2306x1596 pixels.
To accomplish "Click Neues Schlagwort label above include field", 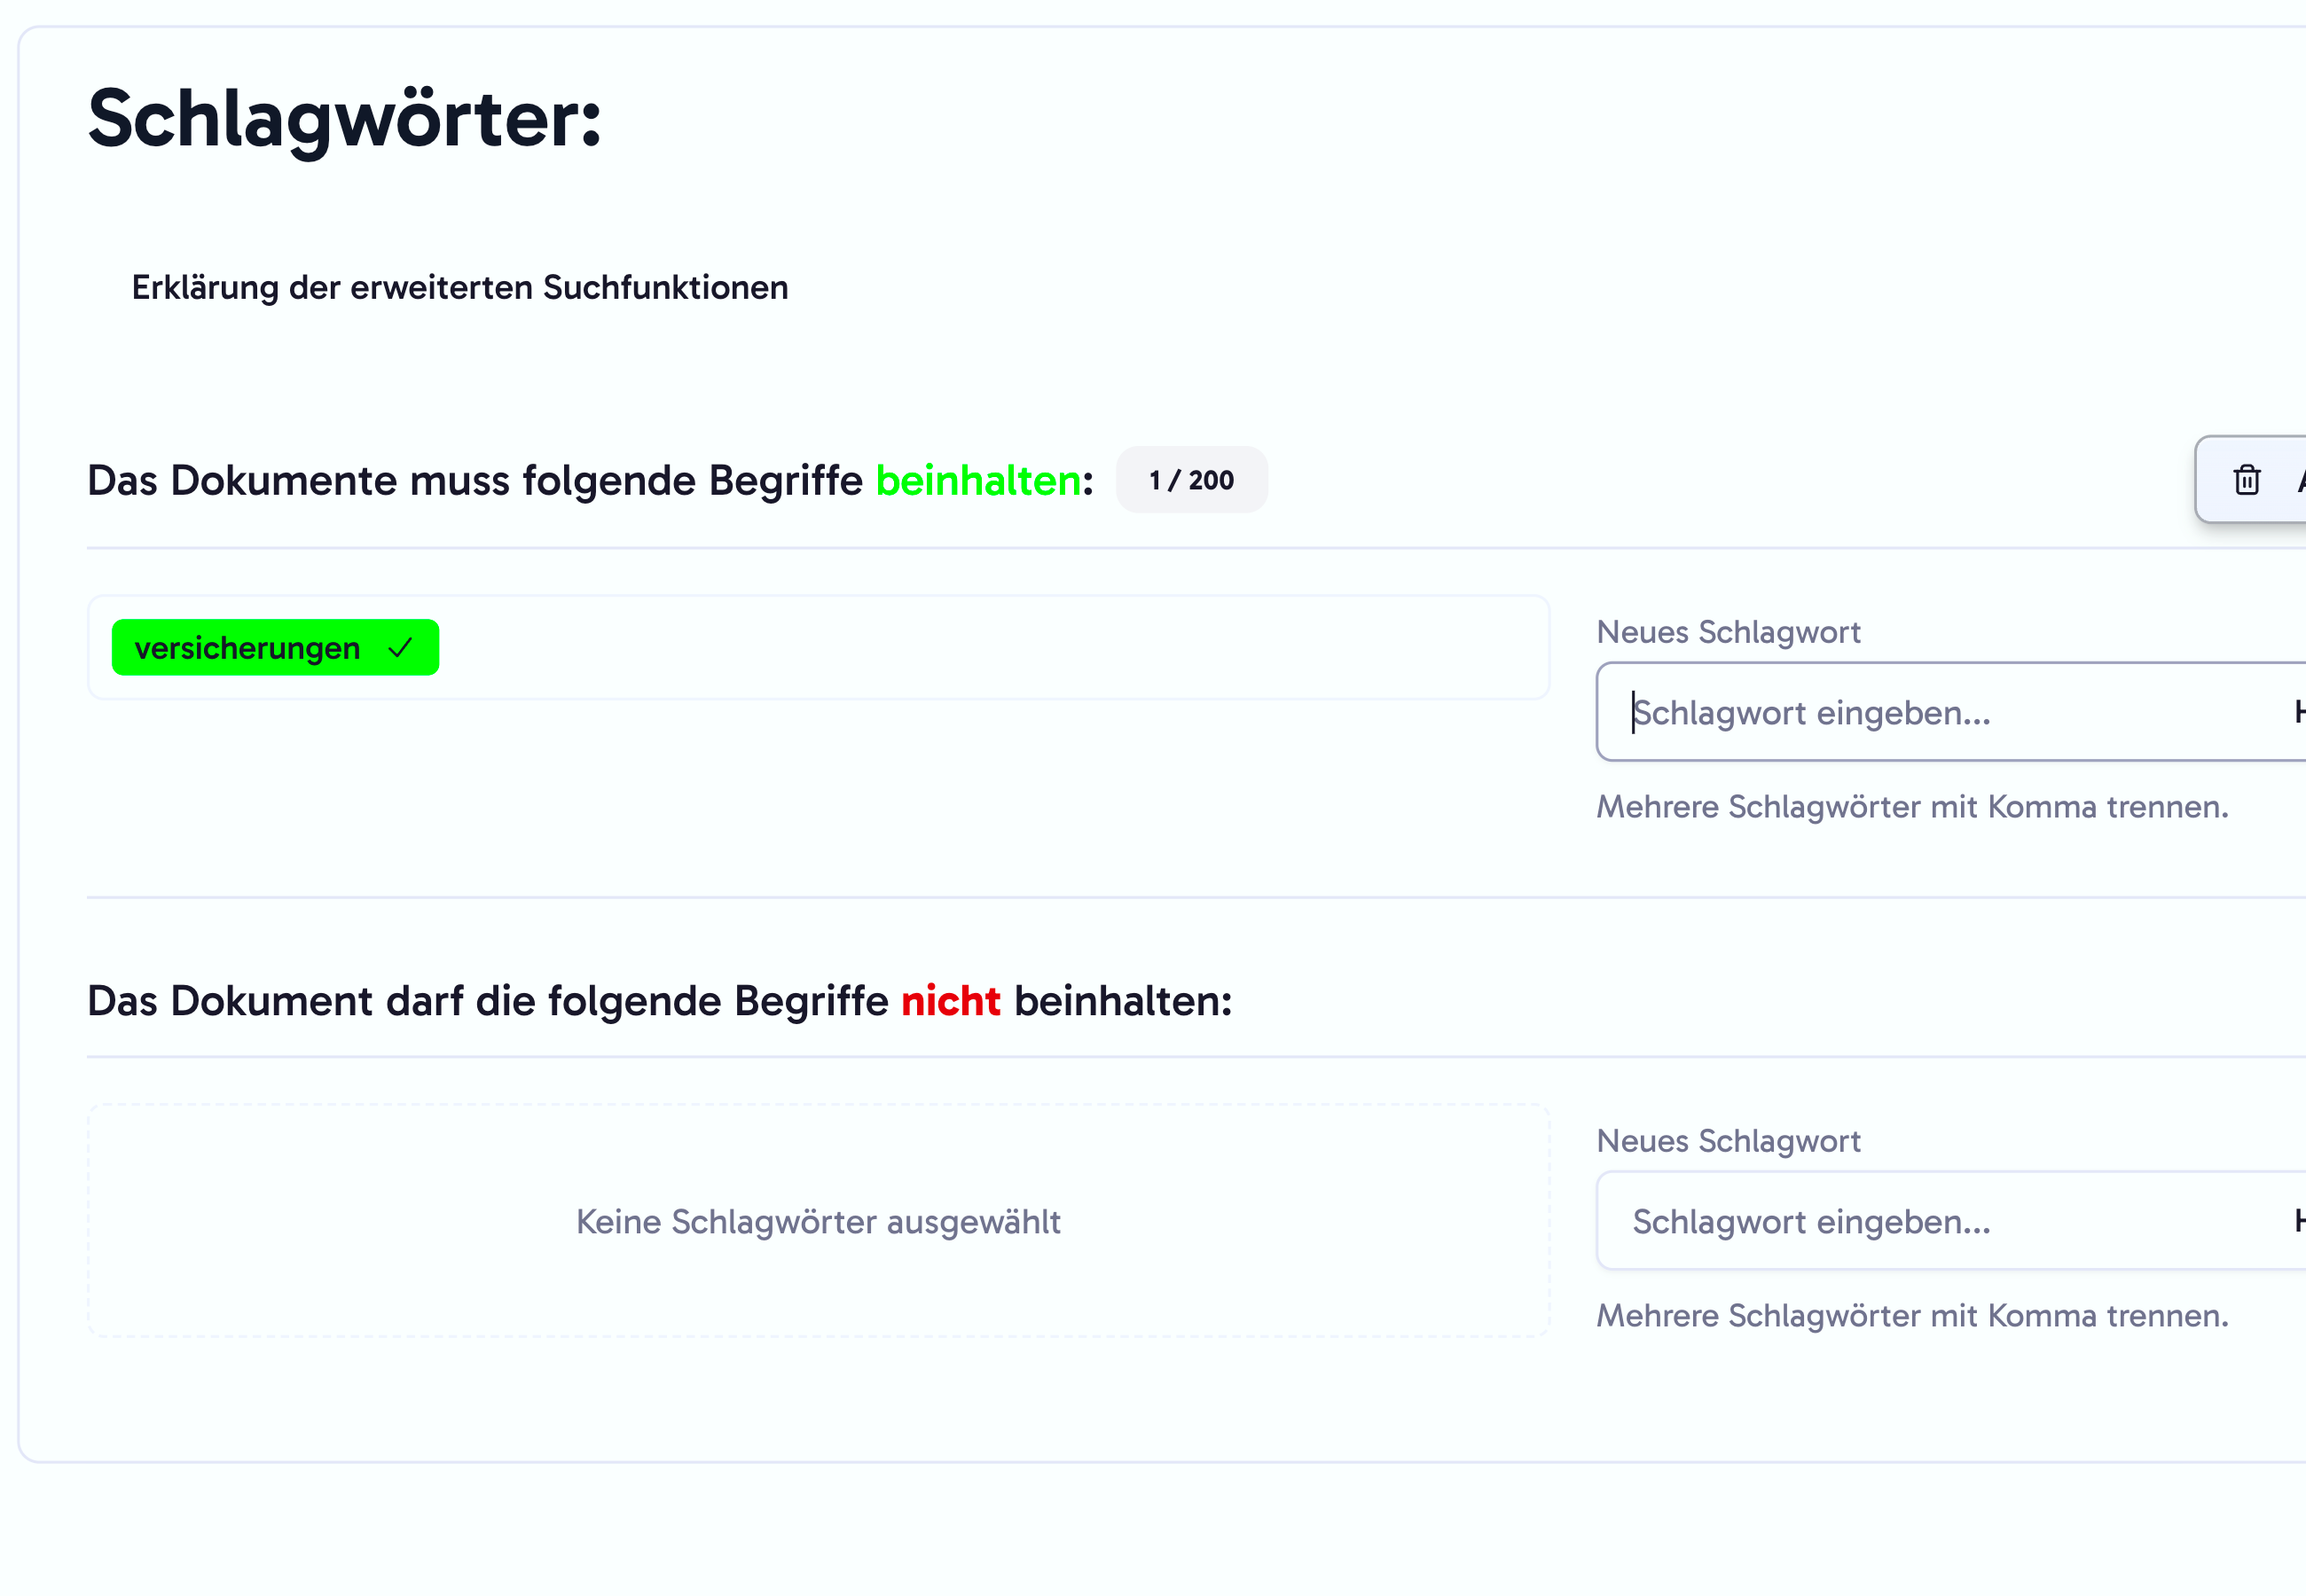I will click(1728, 632).
